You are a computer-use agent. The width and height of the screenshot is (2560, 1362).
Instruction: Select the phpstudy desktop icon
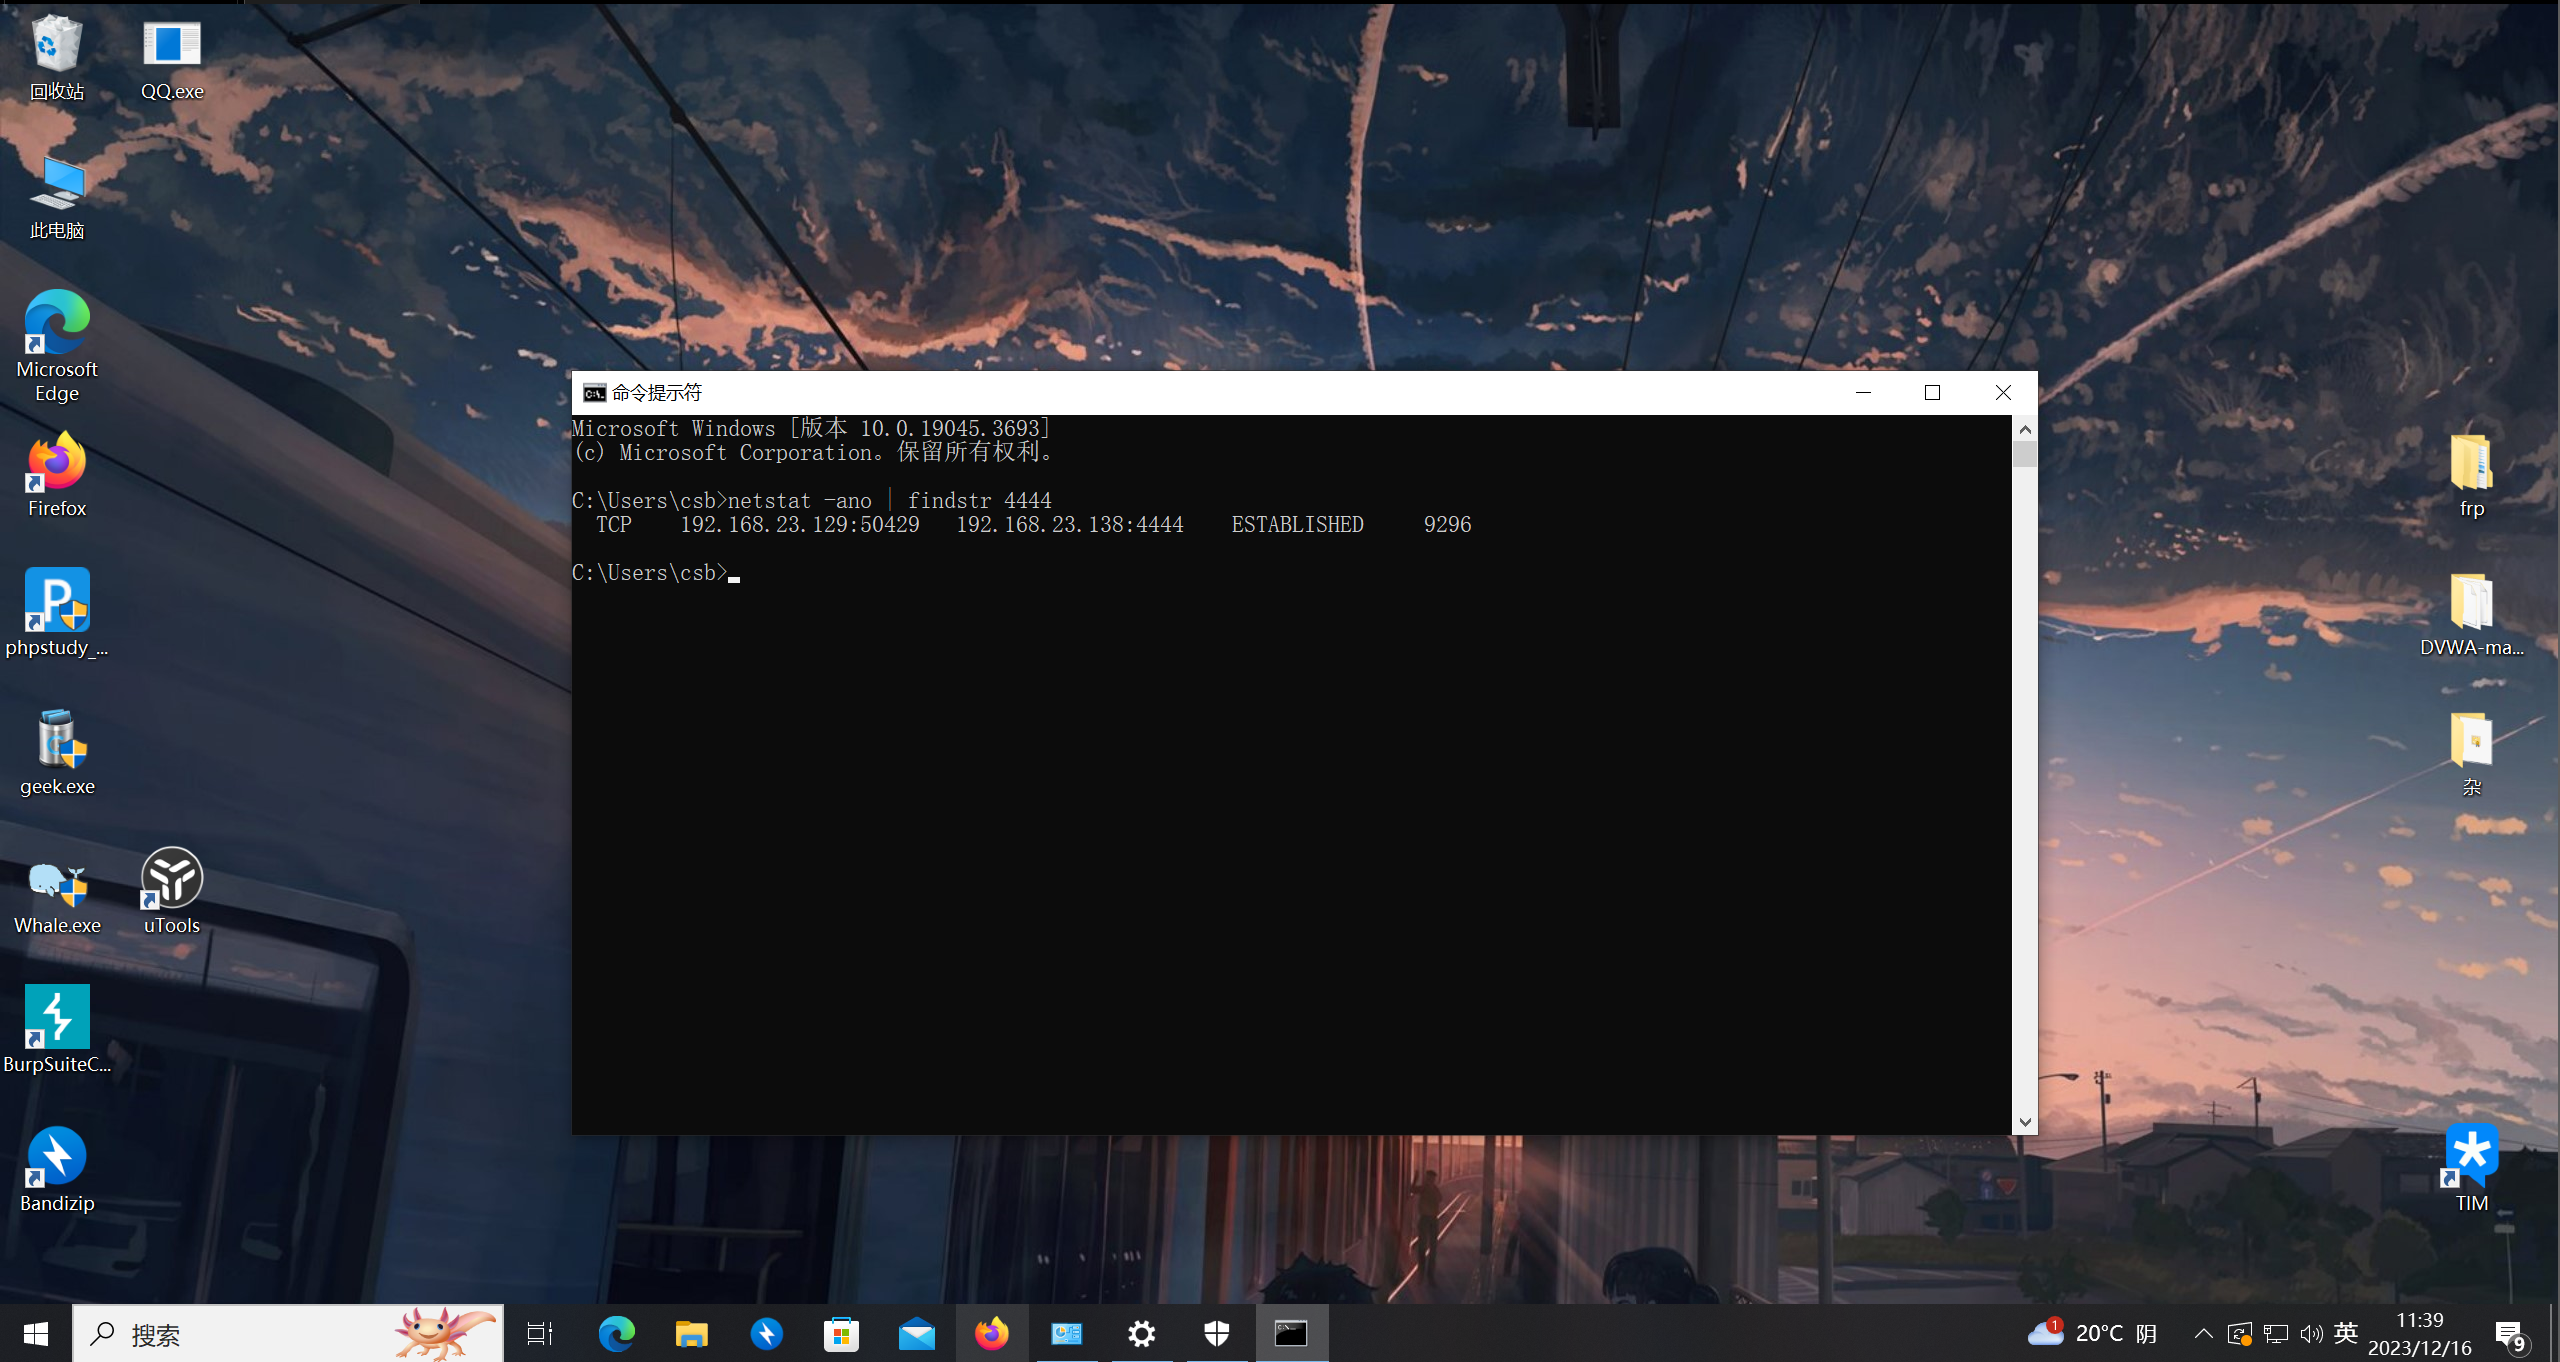(57, 612)
